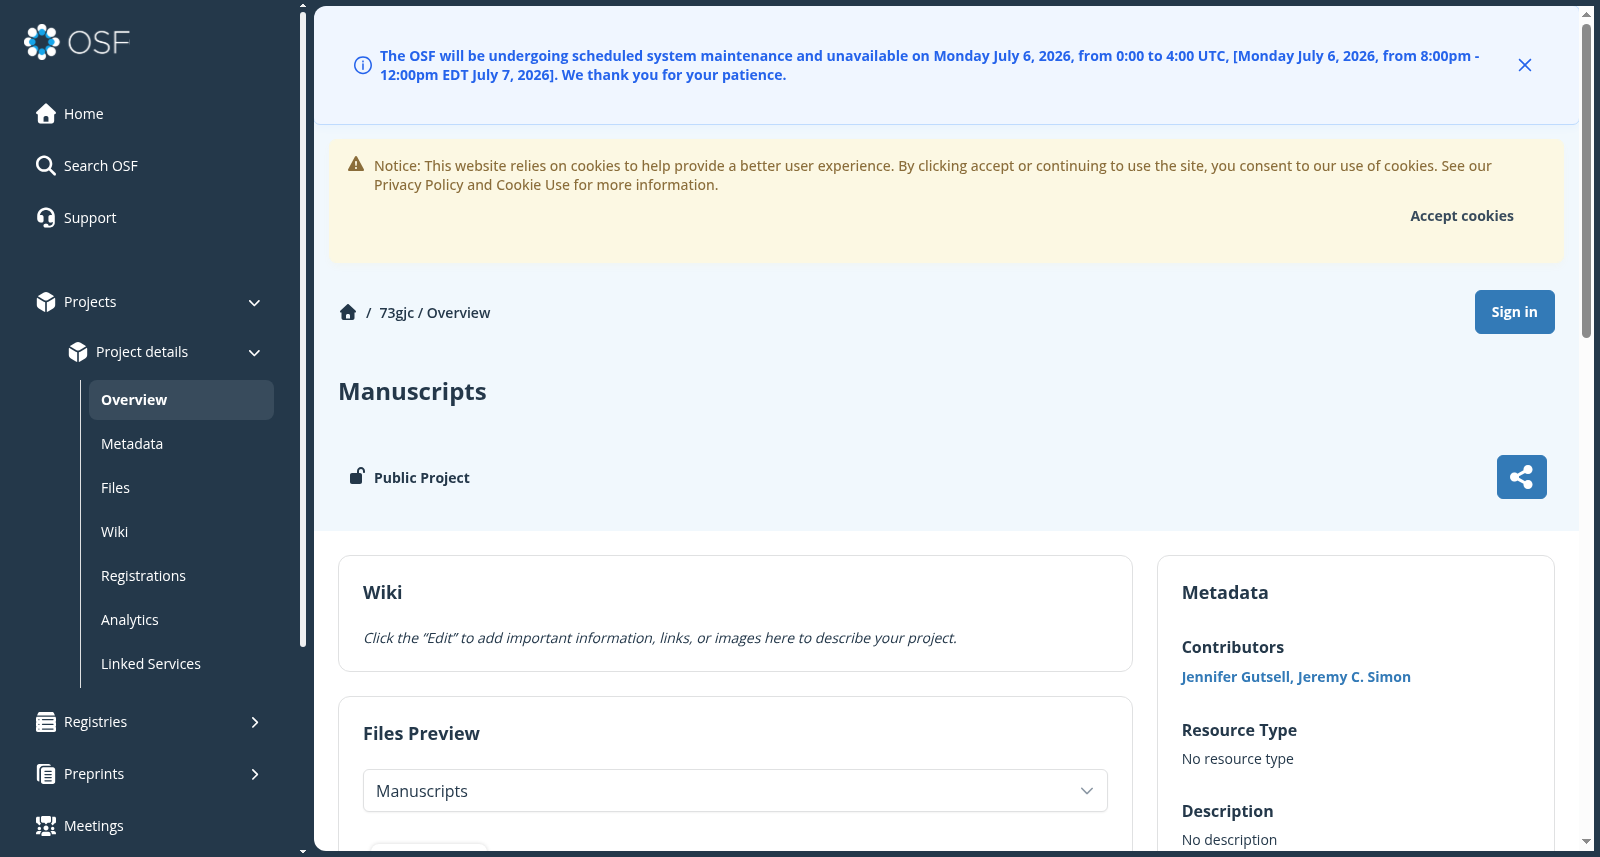
Task: Expand the Preprints chevron
Action: [x=254, y=774]
